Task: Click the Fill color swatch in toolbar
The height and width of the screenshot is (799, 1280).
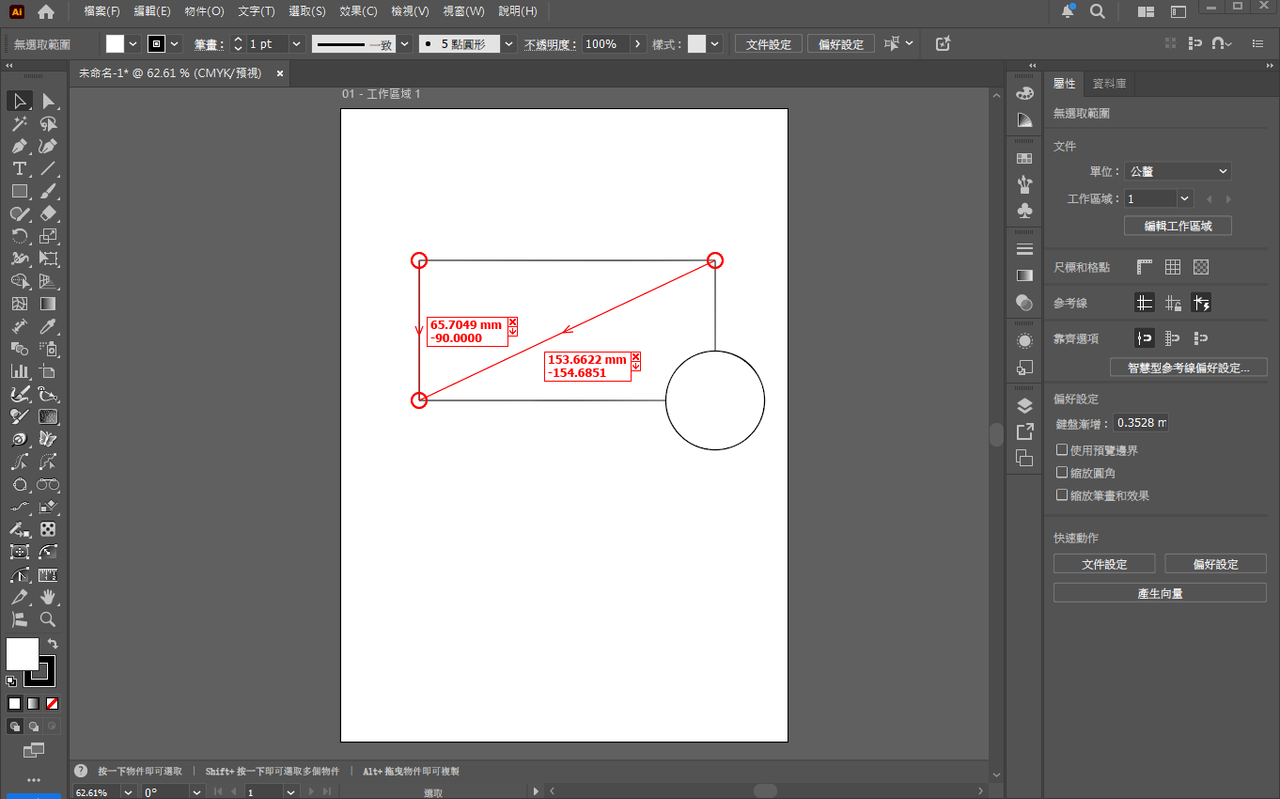Action: pyautogui.click(x=22, y=654)
